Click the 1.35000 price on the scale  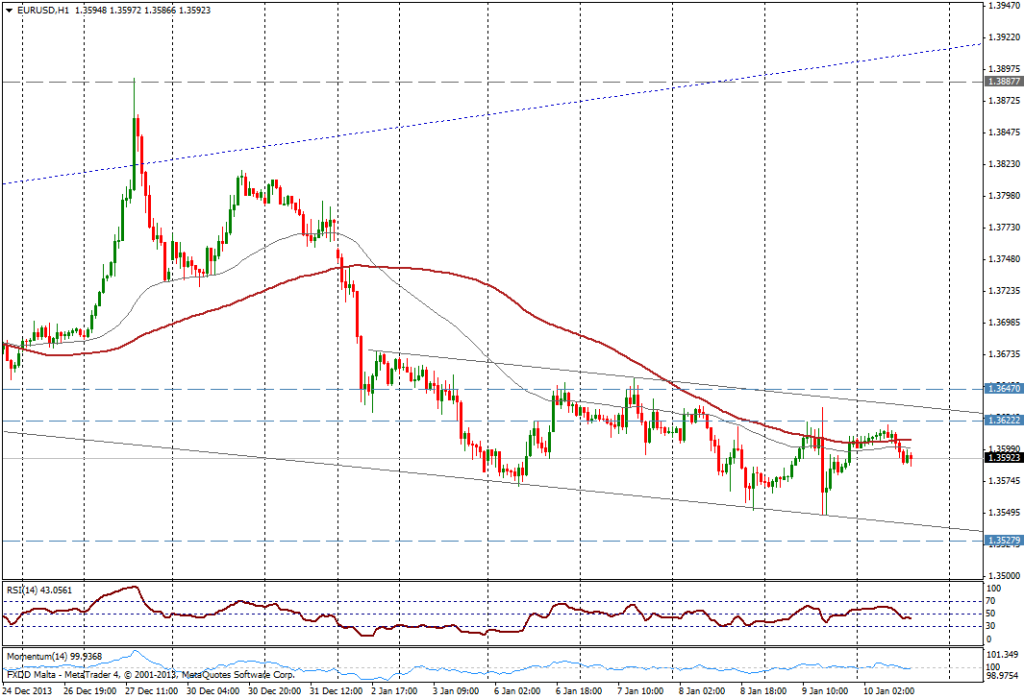(1002, 576)
